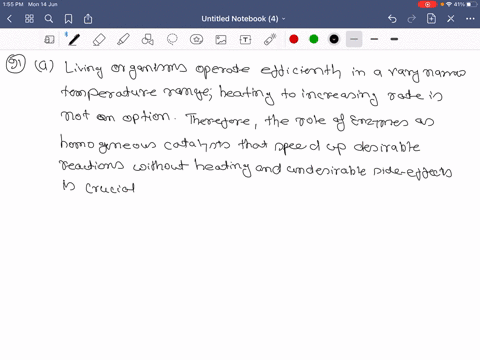Redo the last undone stroke
This screenshot has width=480, height=360.
412,19
